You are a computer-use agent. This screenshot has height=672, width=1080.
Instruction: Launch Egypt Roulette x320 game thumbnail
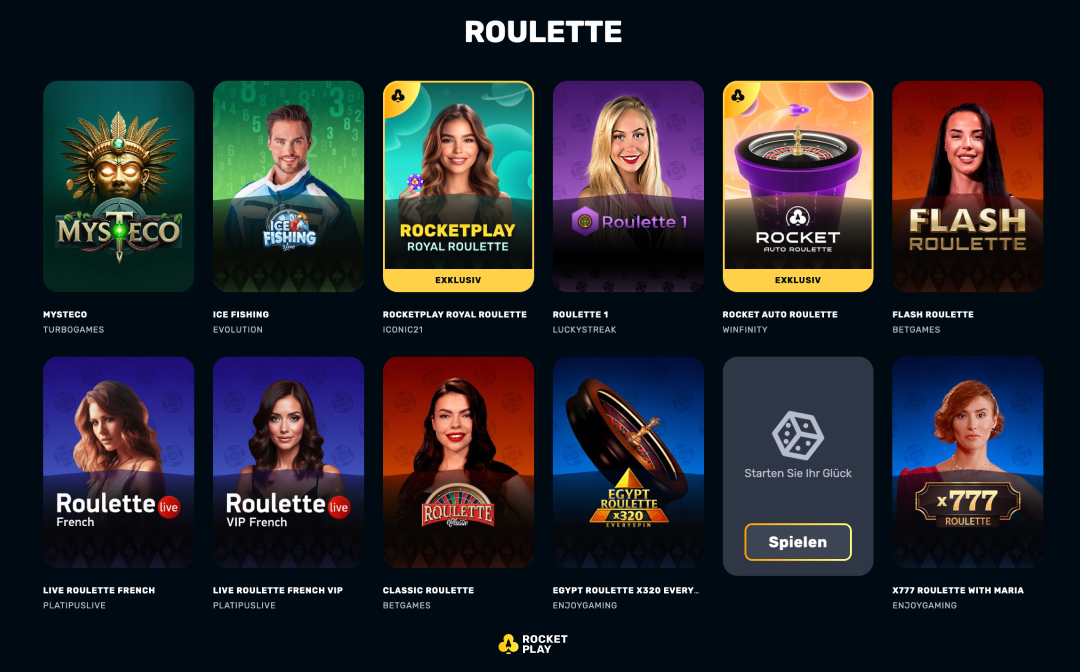point(628,462)
